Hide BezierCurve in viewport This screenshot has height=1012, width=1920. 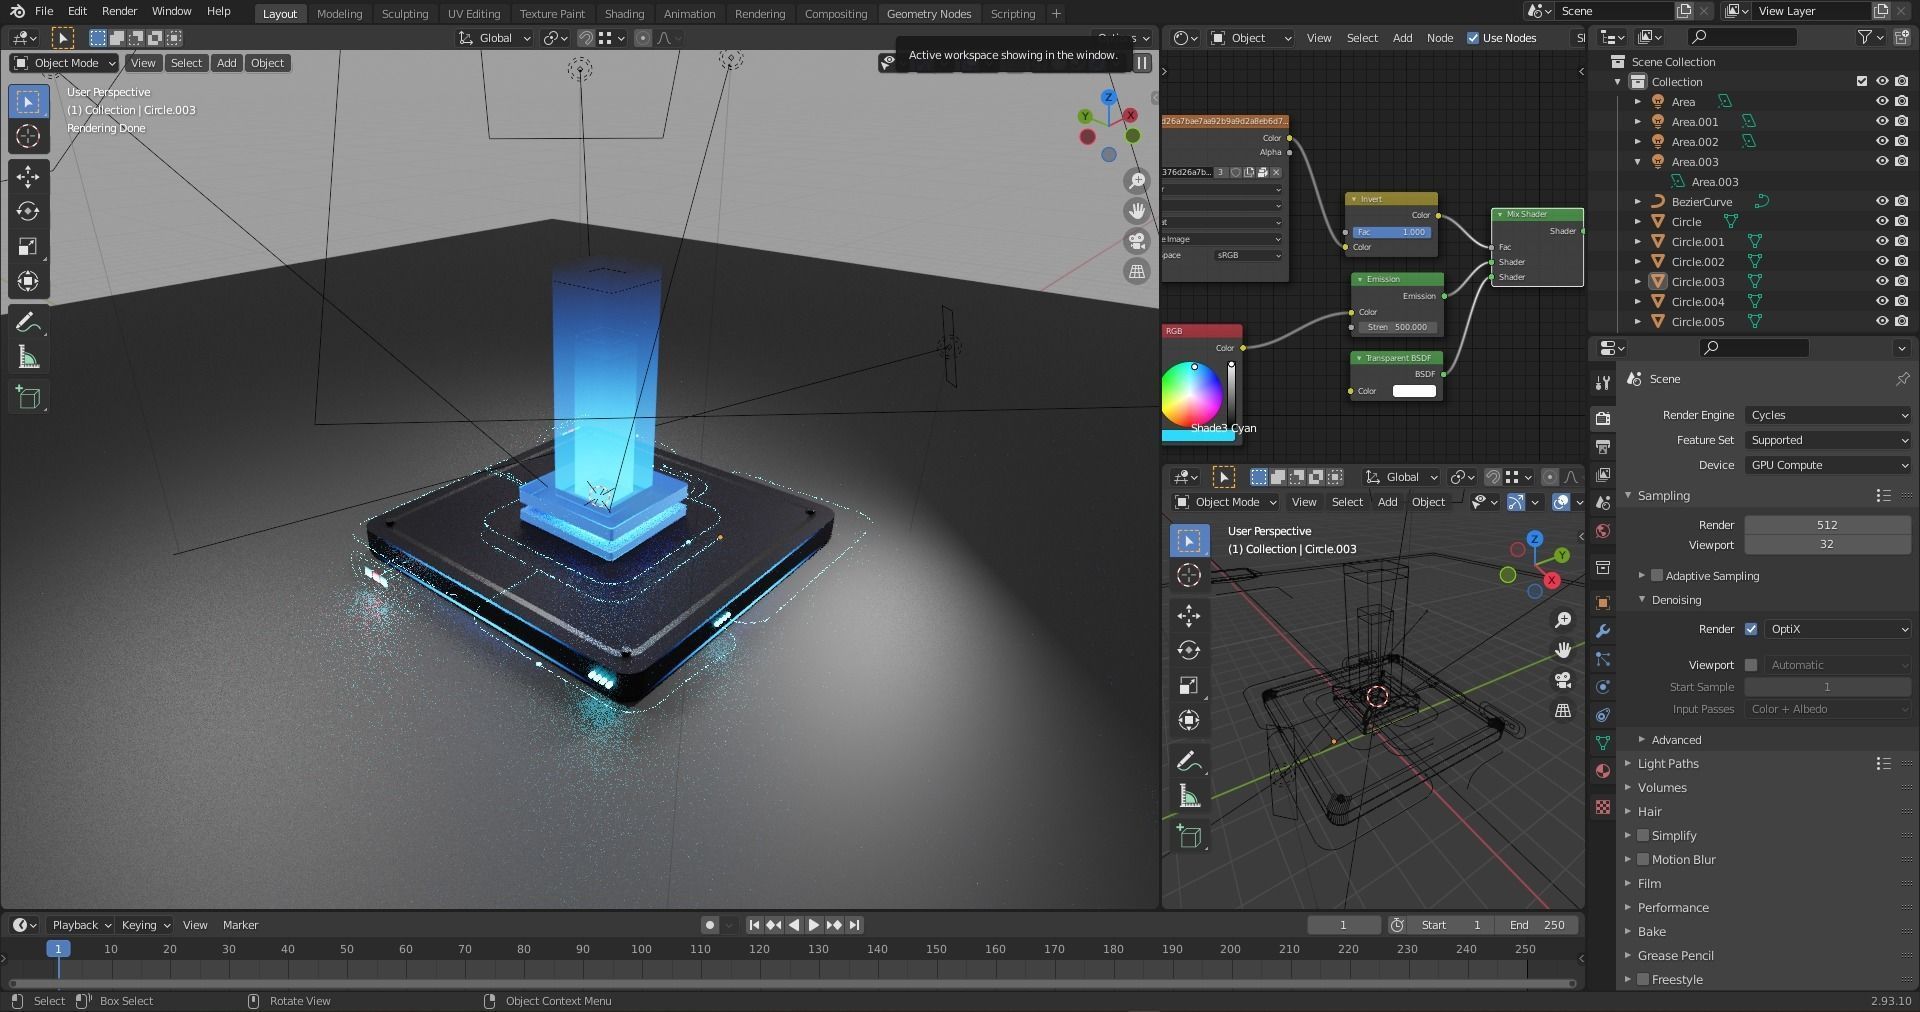(x=1881, y=201)
